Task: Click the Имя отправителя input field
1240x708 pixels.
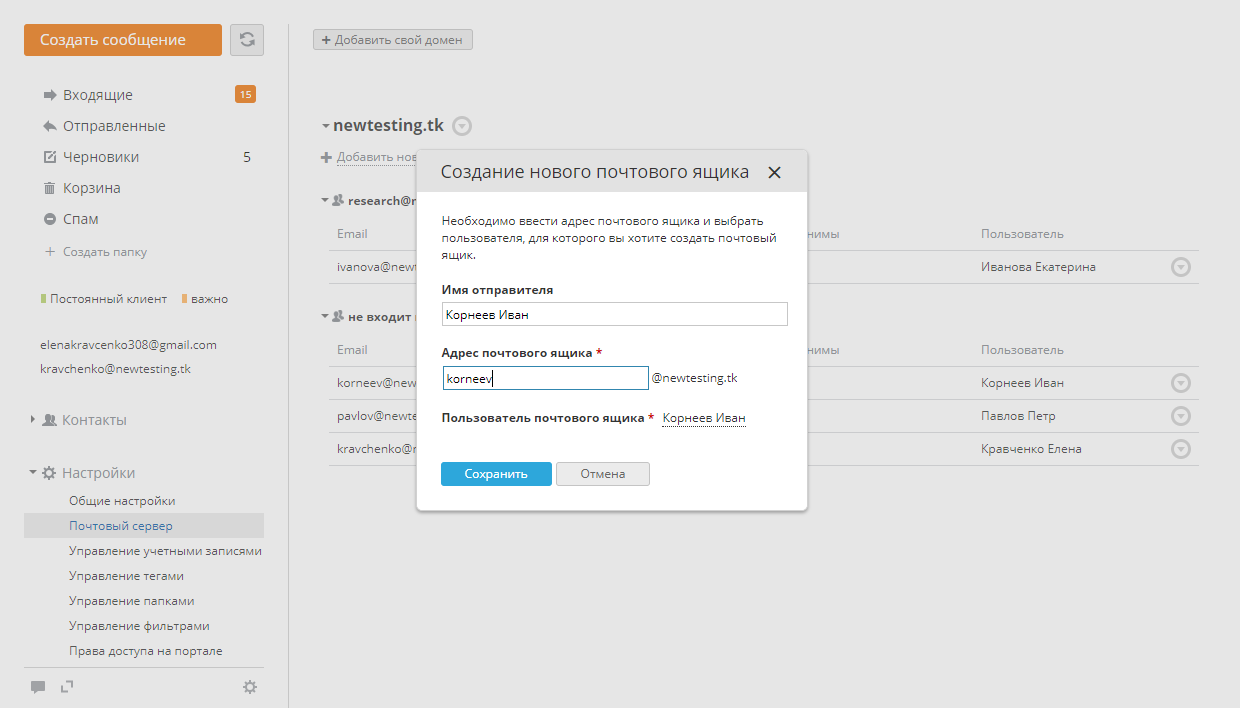Action: [614, 314]
